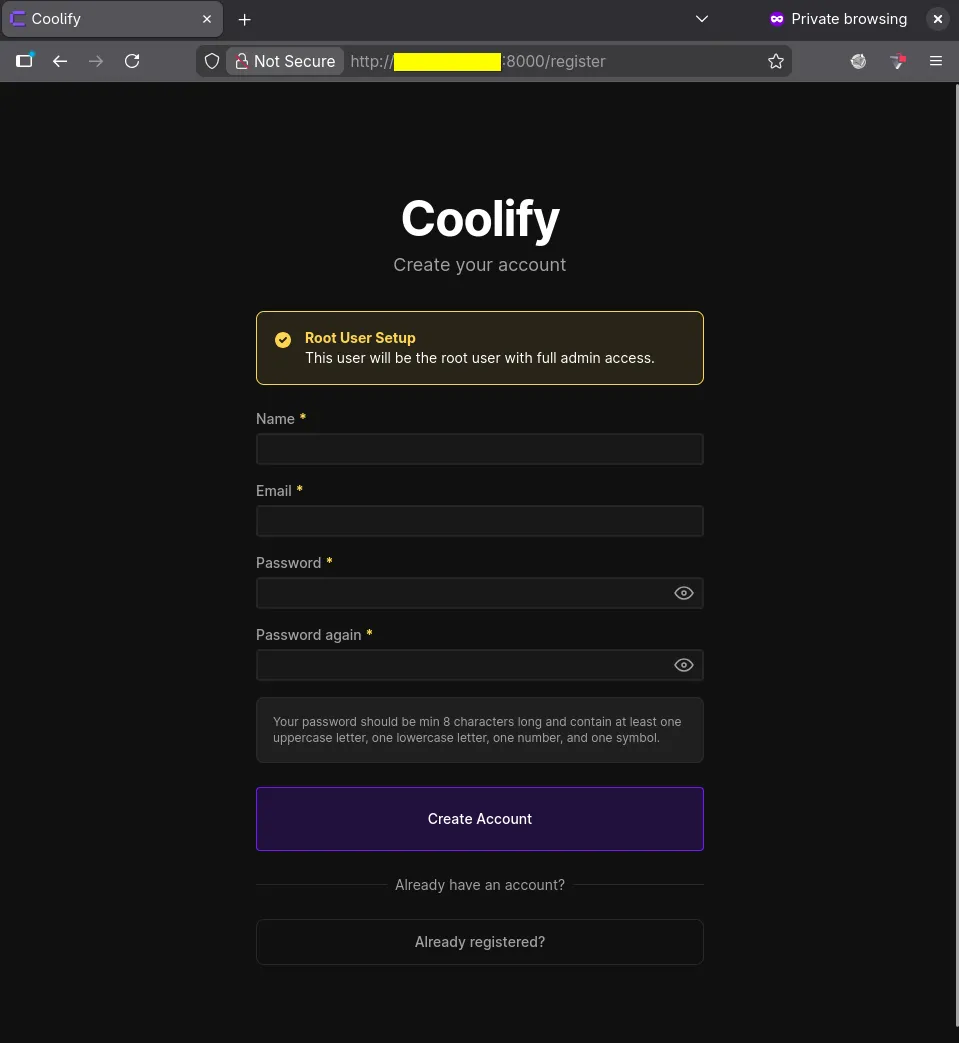The height and width of the screenshot is (1043, 959).
Task: Bookmark this page with the star
Action: click(x=776, y=61)
